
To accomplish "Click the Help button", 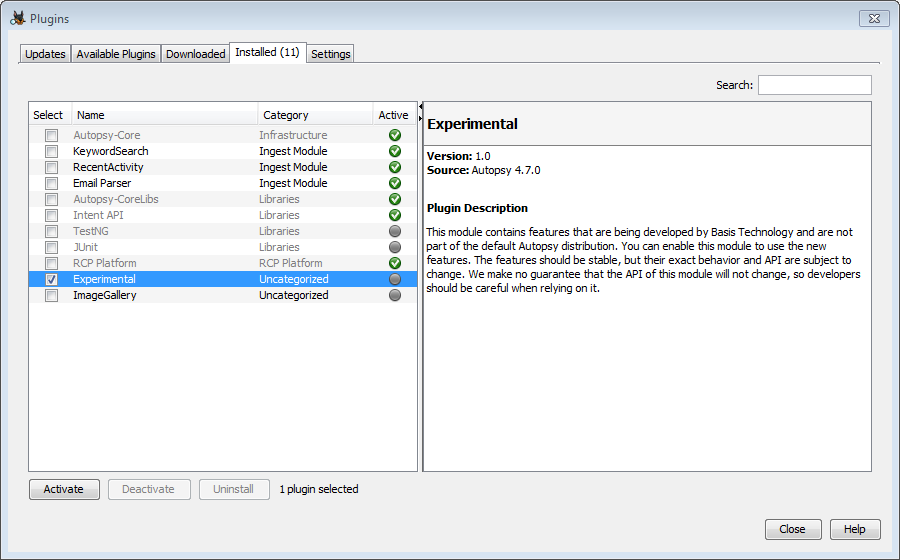I will tap(854, 529).
